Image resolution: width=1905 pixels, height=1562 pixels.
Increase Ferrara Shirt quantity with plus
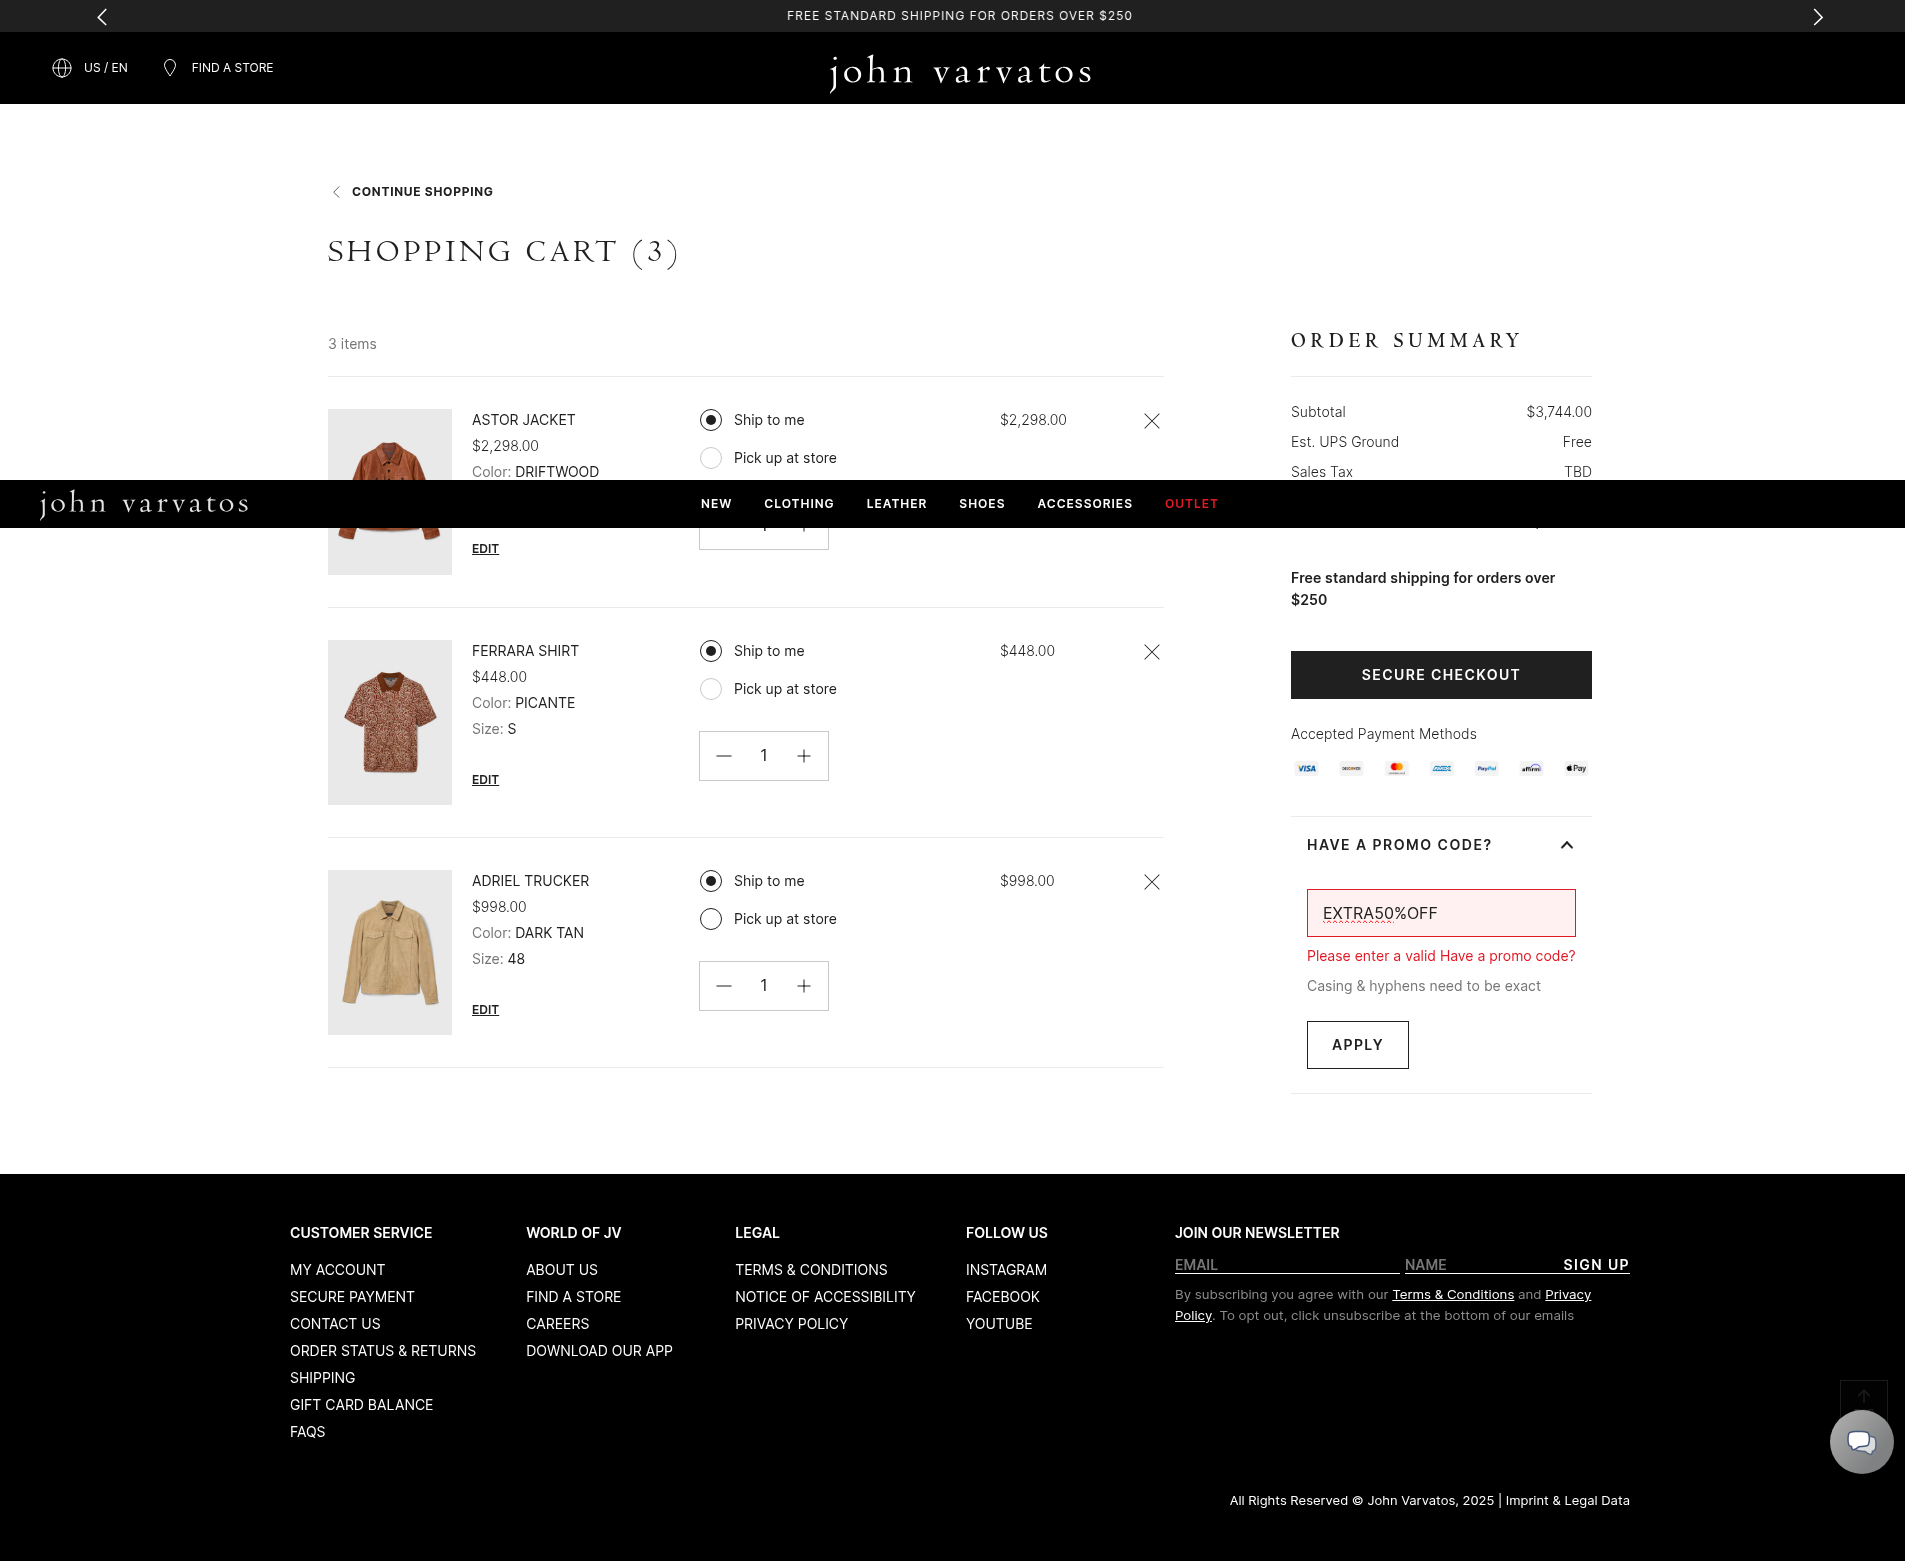[x=804, y=756]
